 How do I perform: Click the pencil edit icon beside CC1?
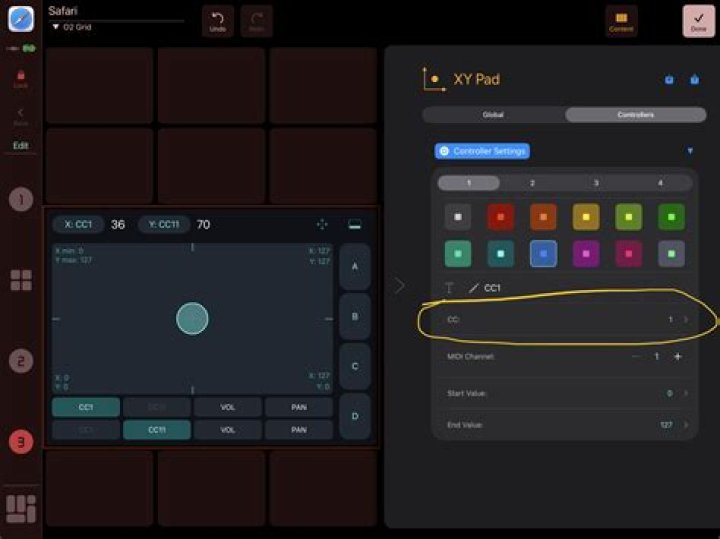473,288
